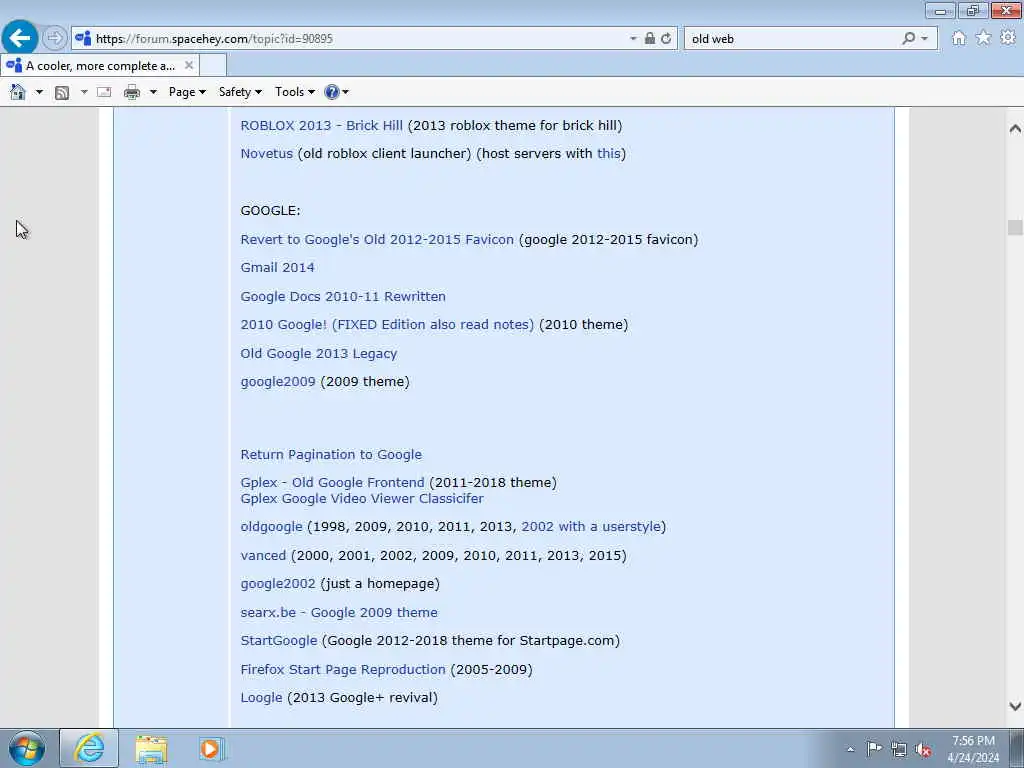Click scrollbar up arrow
Screen dimensions: 1024x768
pyautogui.click(x=1015, y=129)
